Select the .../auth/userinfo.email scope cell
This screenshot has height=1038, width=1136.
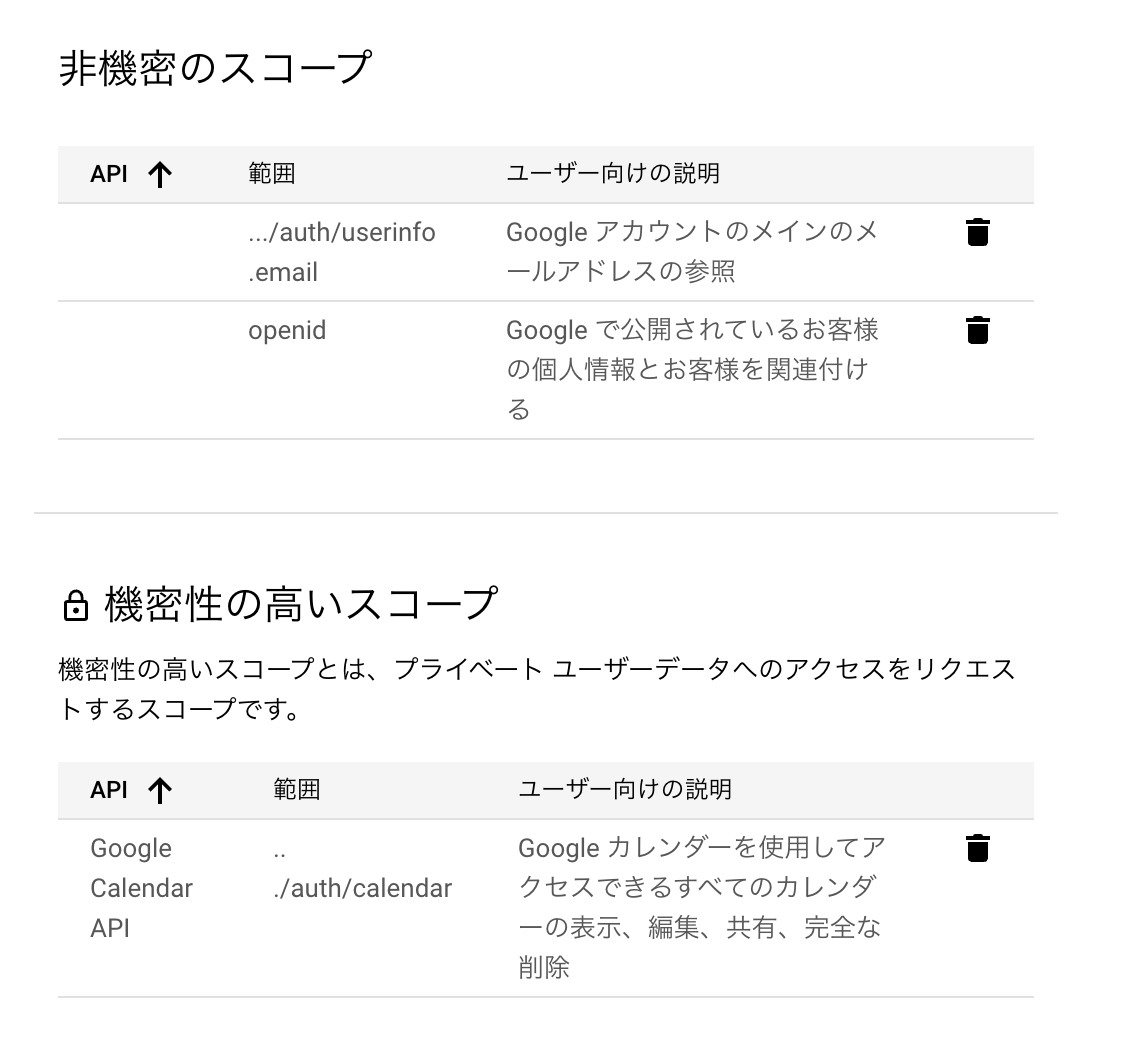(x=342, y=252)
